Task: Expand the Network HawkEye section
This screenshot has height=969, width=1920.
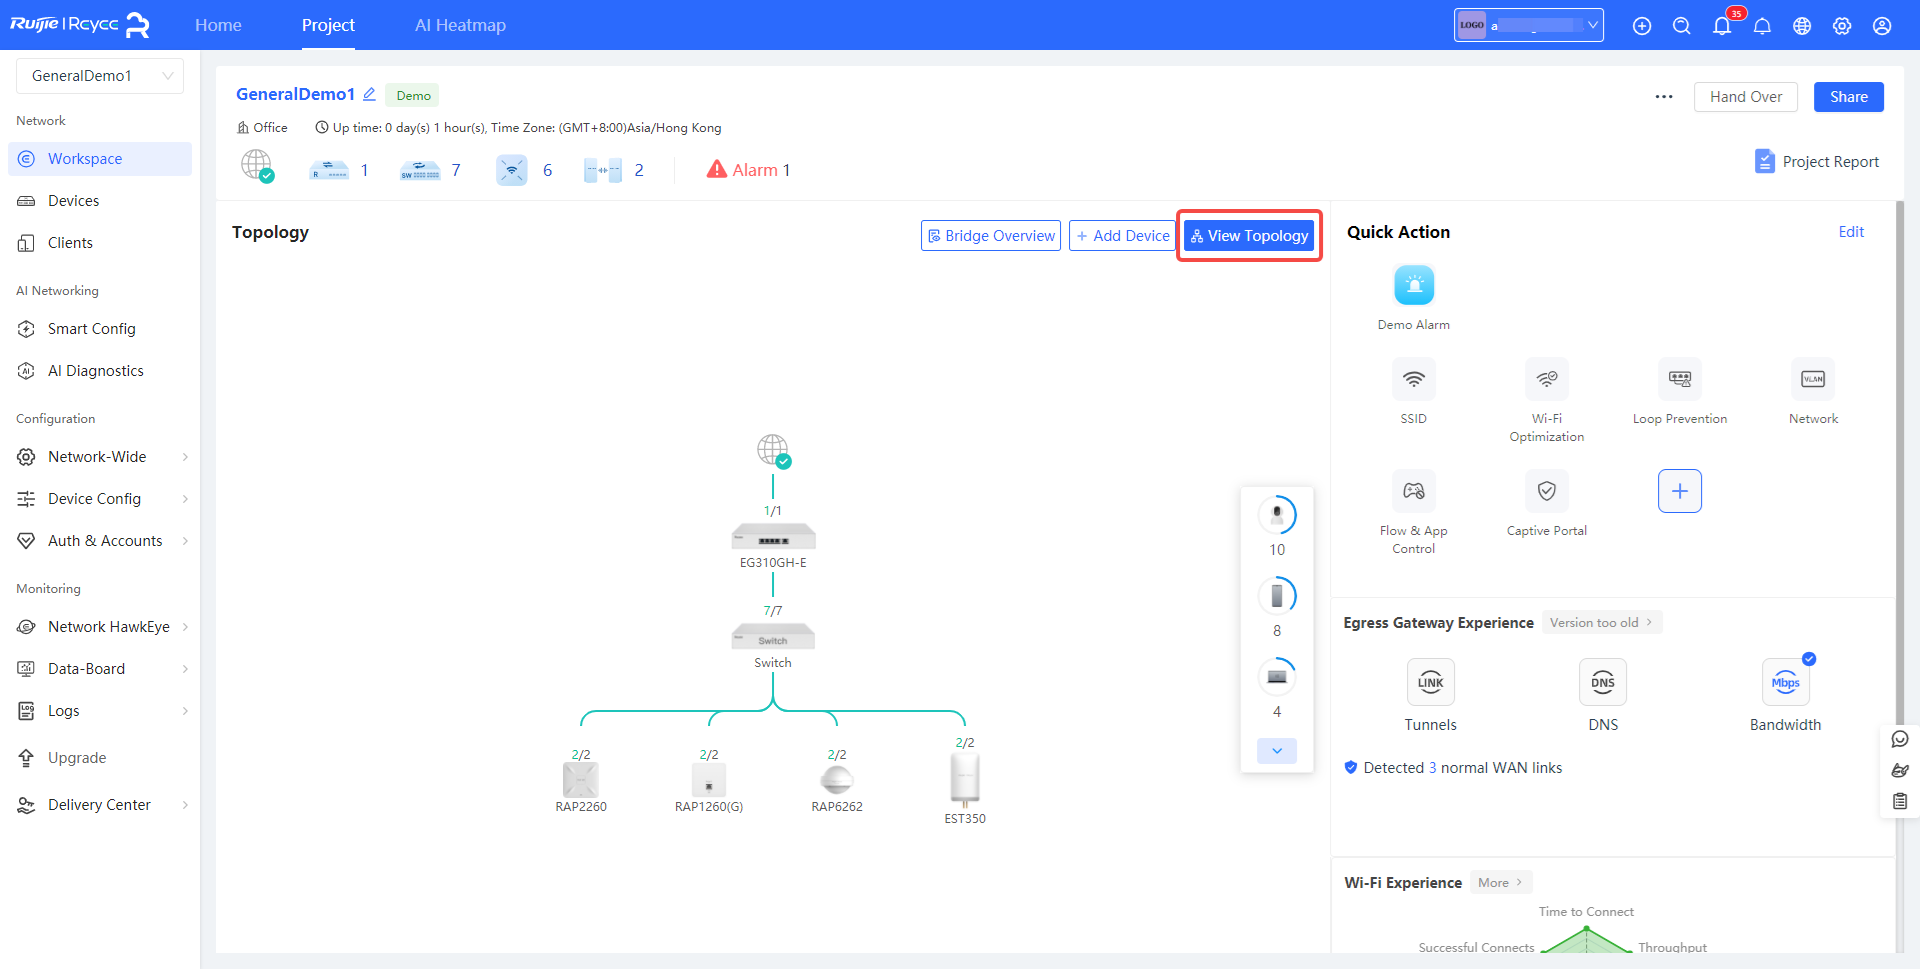Action: [100, 627]
